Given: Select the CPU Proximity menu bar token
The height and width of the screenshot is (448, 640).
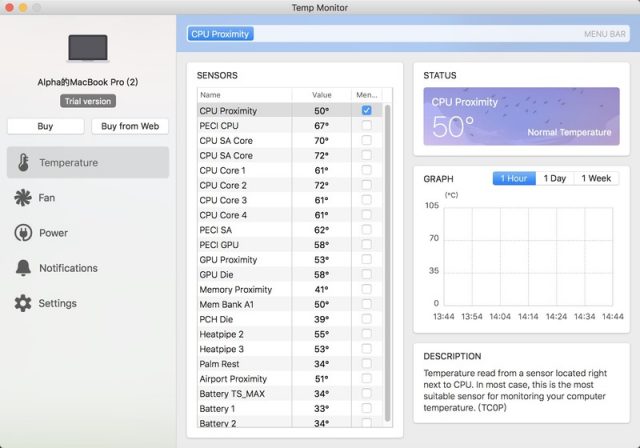Looking at the screenshot, I should [x=220, y=34].
